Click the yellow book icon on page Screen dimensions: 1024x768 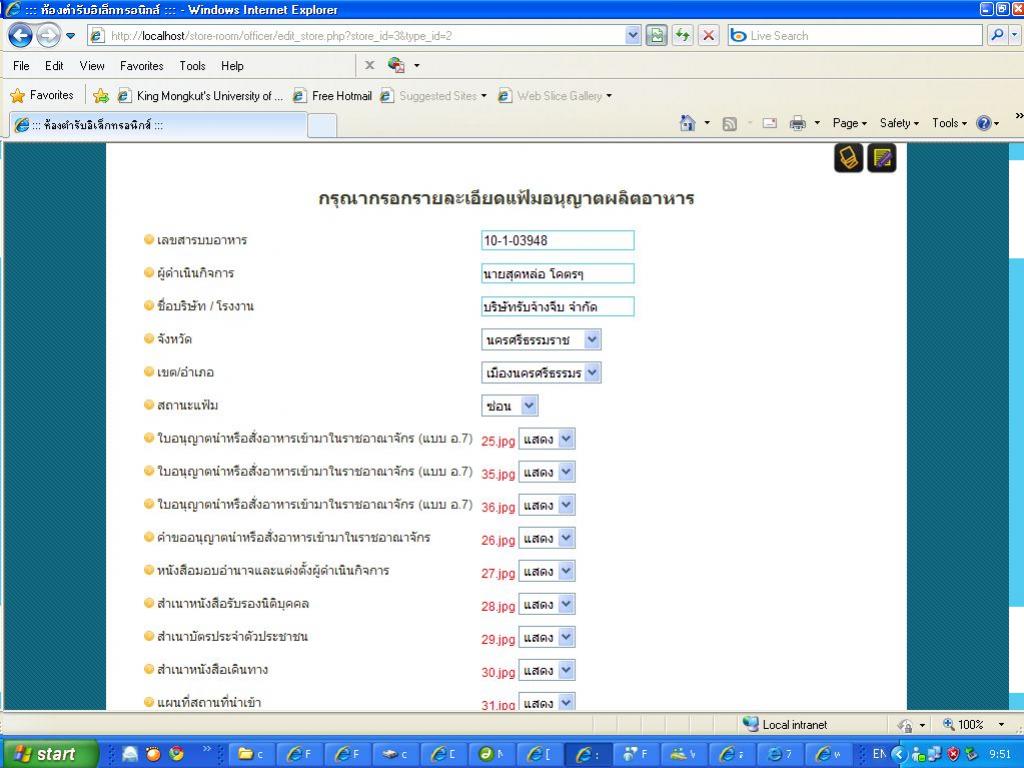[x=848, y=158]
